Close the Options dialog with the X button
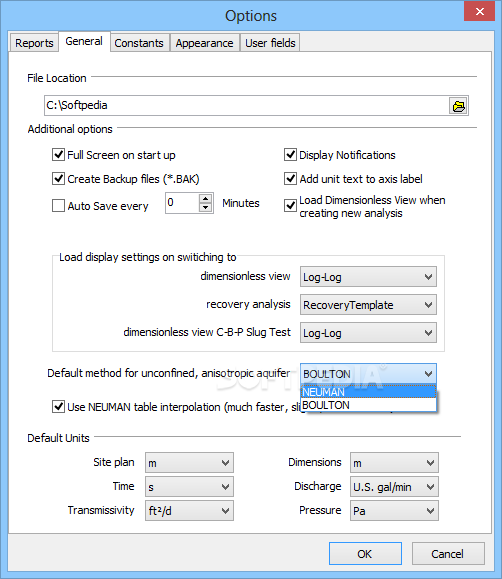The image size is (502, 579). (479, 11)
